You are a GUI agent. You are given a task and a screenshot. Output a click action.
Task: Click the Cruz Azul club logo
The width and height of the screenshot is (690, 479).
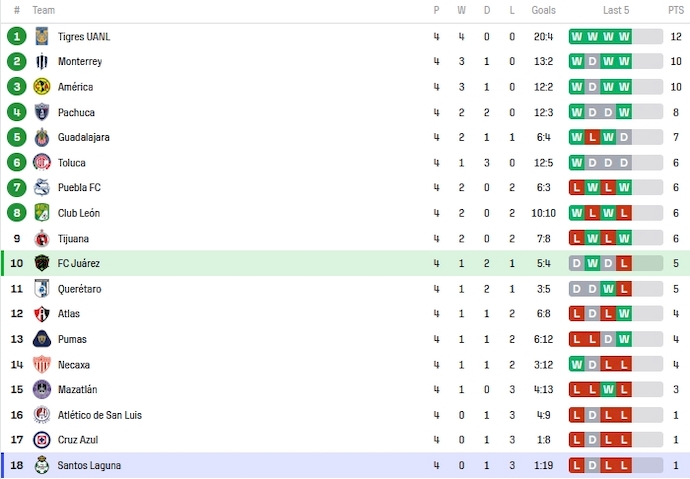tap(42, 440)
